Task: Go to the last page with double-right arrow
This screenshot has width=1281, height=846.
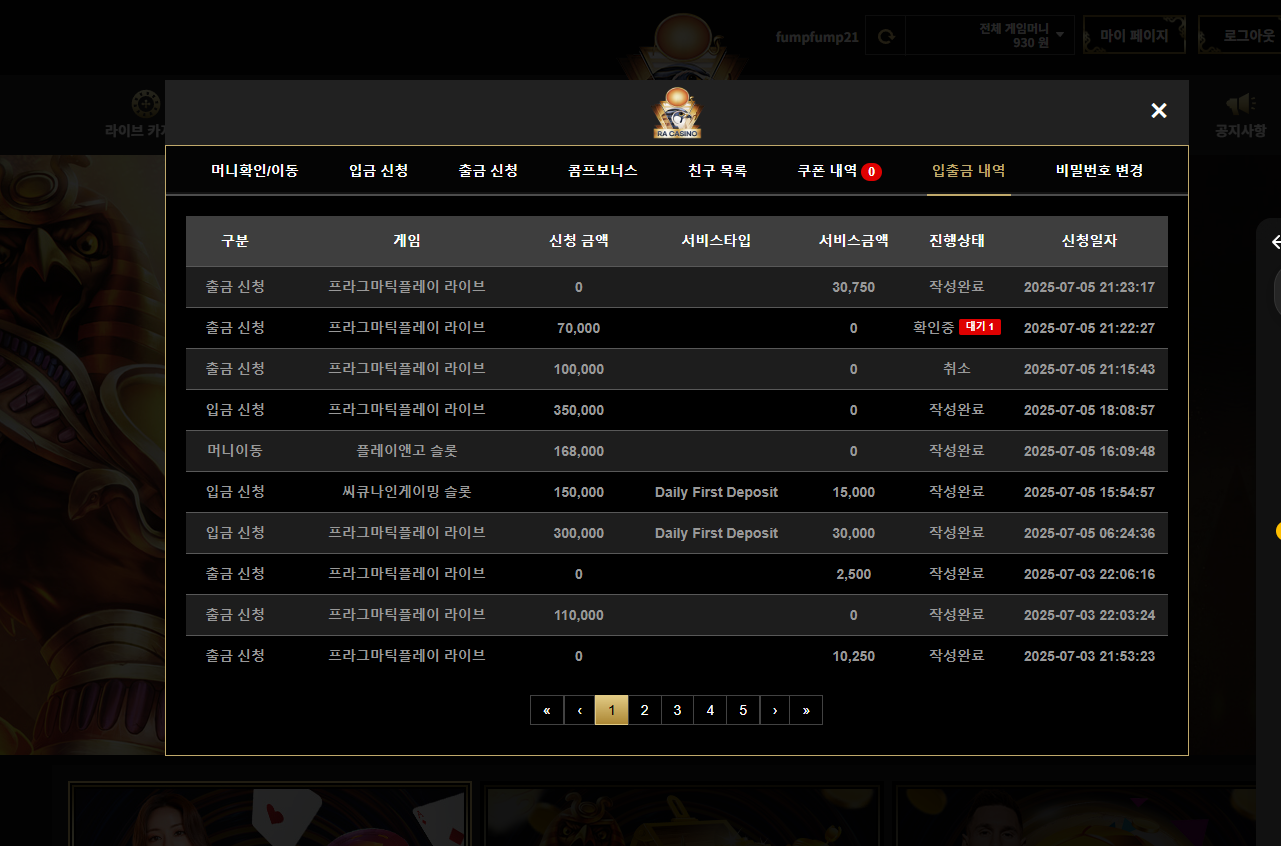Action: pyautogui.click(x=806, y=710)
